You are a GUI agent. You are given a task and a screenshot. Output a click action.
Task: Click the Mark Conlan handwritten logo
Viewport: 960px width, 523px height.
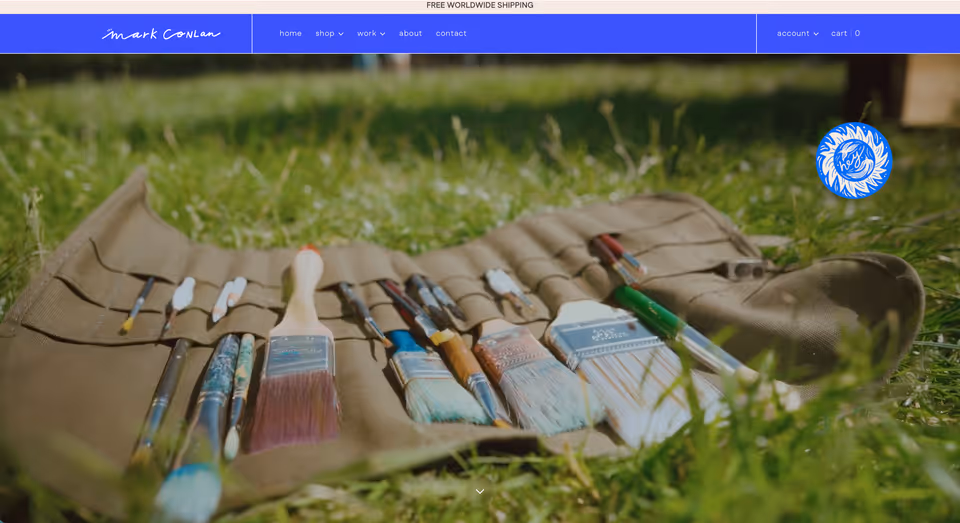[x=161, y=34]
